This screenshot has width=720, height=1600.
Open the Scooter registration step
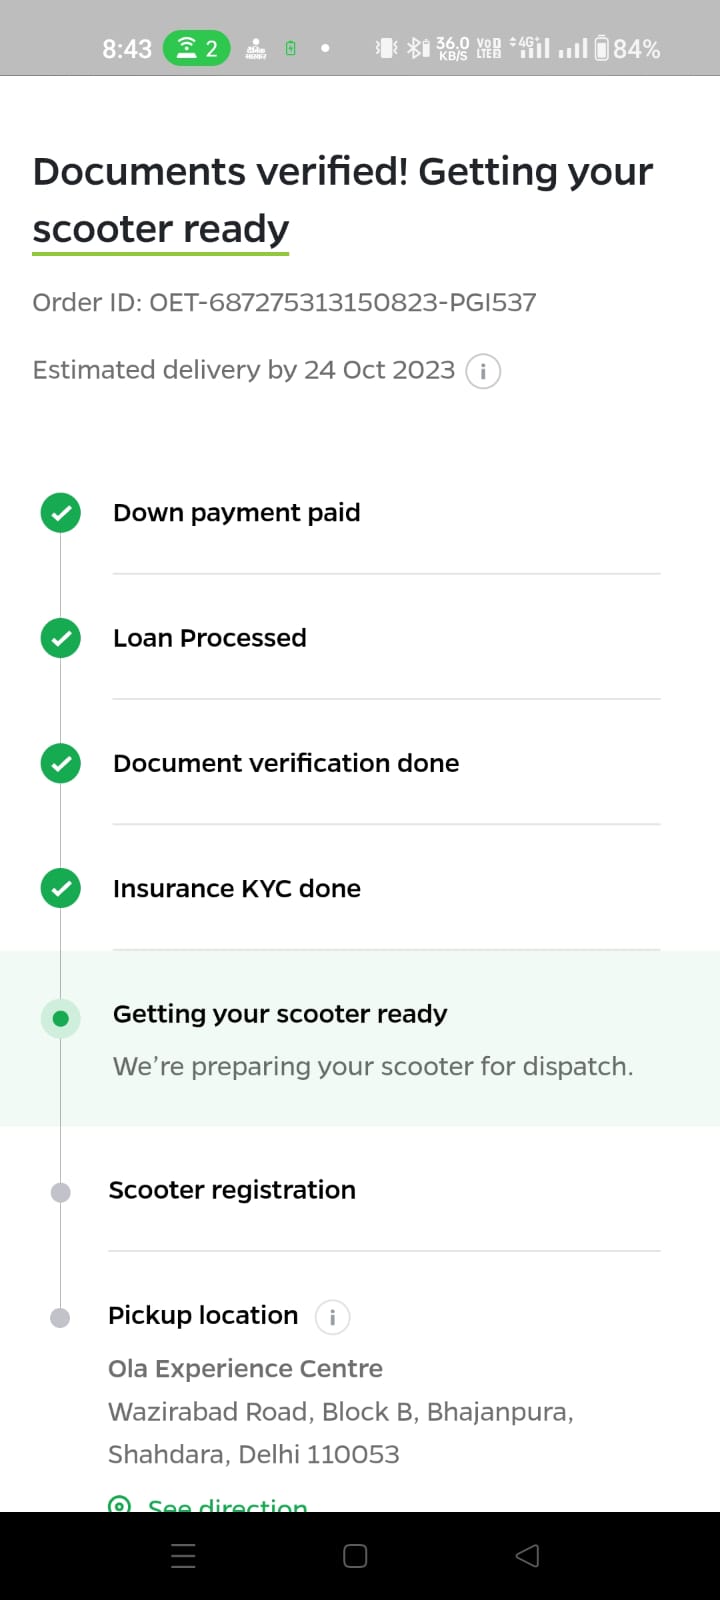232,1190
